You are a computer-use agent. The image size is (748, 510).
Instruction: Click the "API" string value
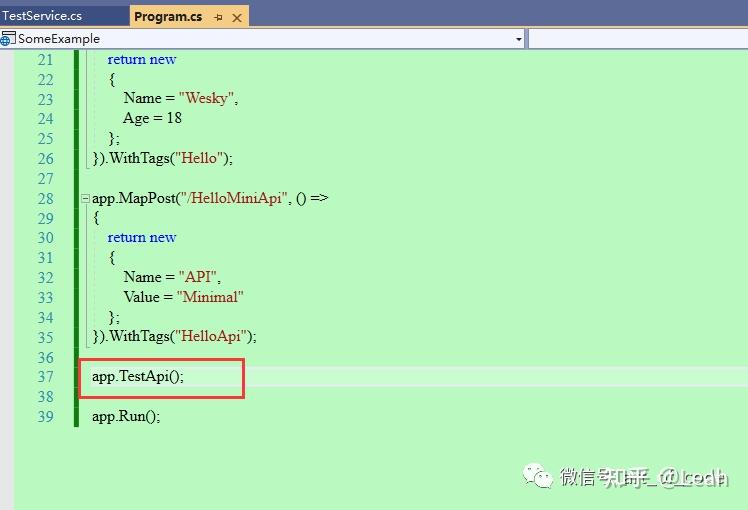(x=197, y=277)
